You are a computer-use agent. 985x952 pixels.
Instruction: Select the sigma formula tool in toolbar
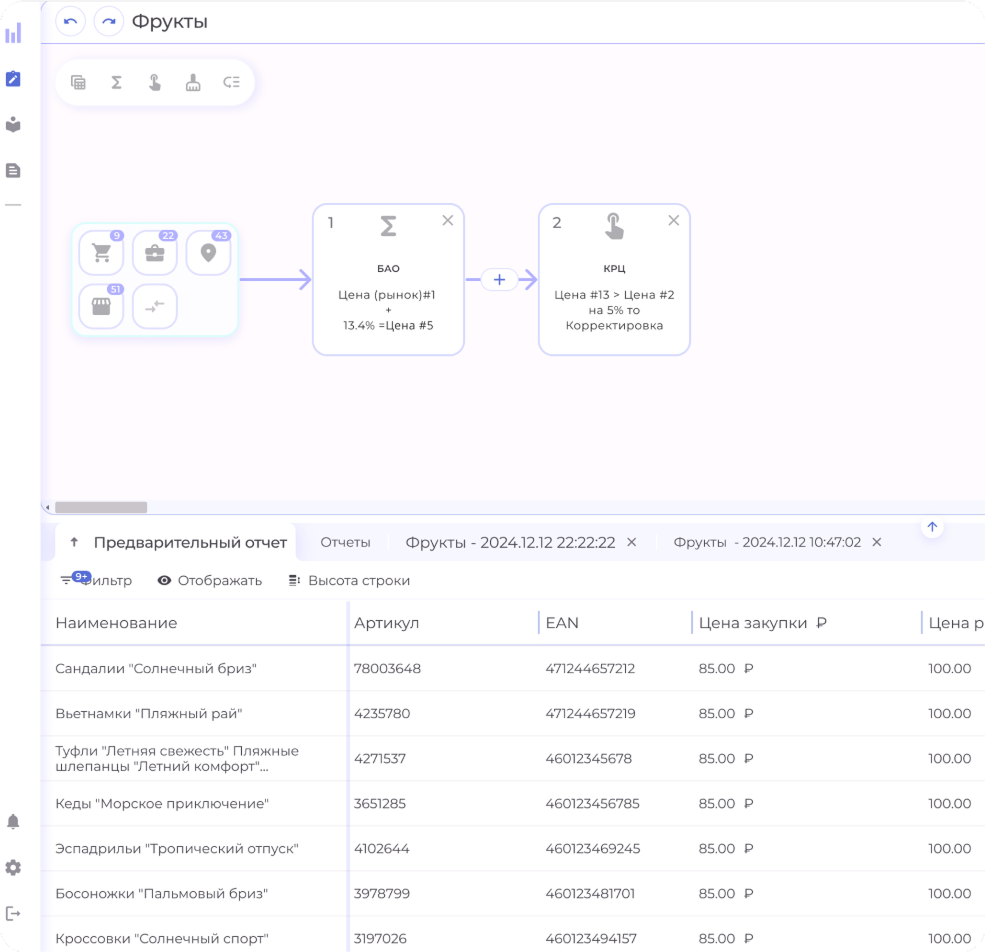(117, 82)
